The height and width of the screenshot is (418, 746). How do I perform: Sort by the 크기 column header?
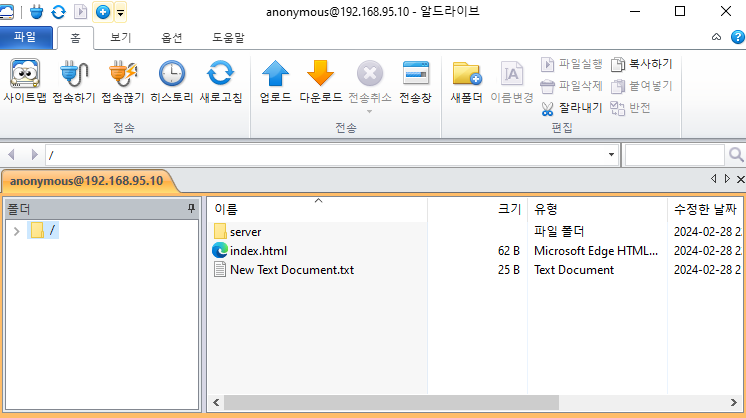(477, 209)
